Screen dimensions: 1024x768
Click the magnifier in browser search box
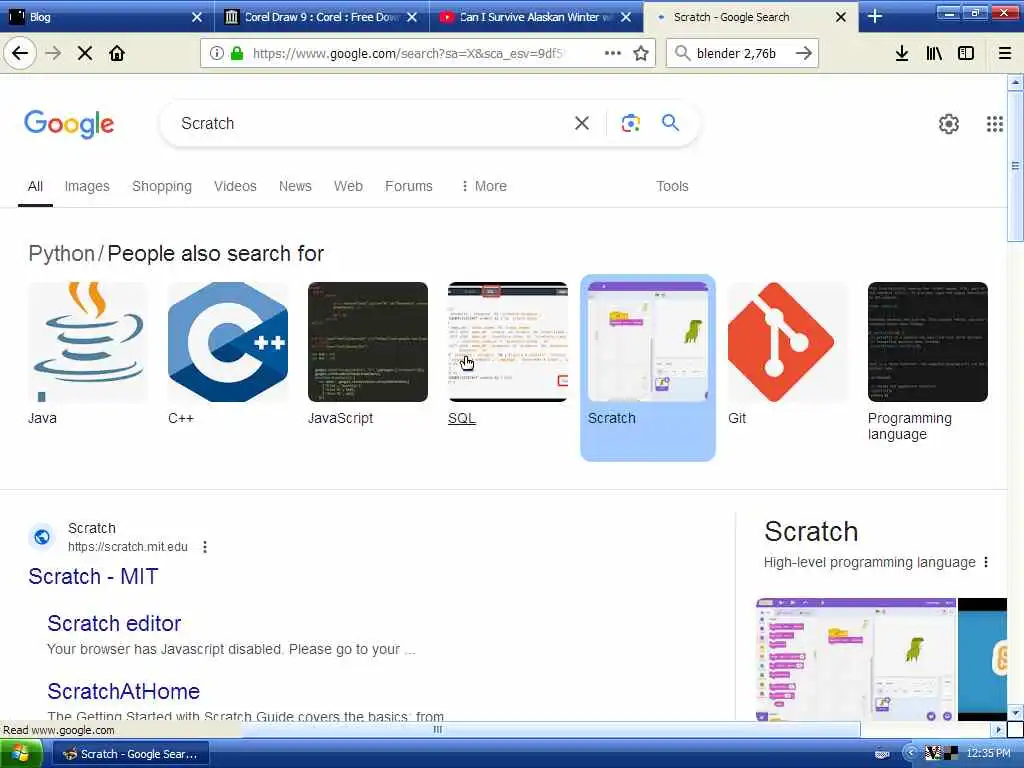point(682,53)
